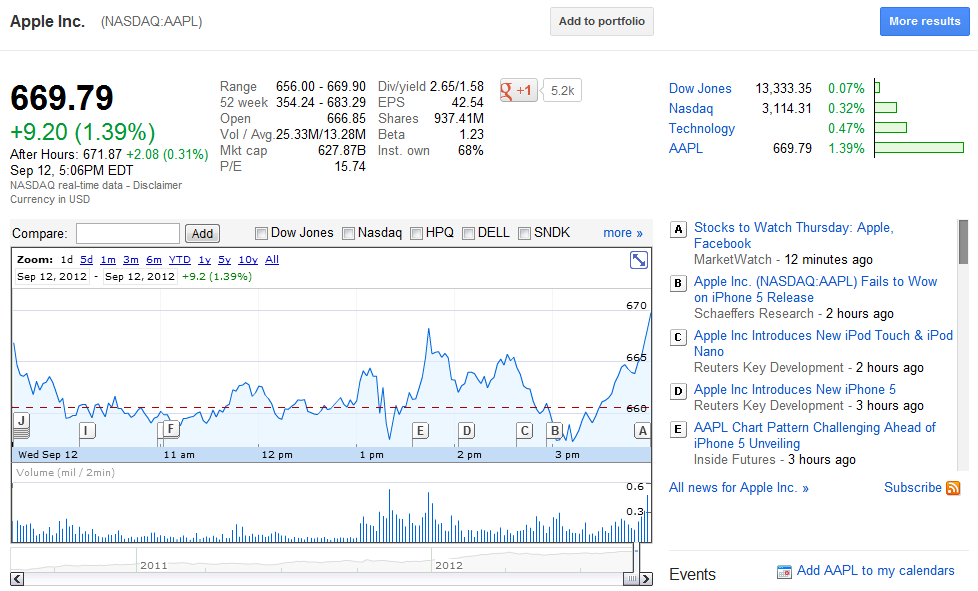Click the C badge in news list
Image resolution: width=978 pixels, height=591 pixels.
[x=678, y=337]
